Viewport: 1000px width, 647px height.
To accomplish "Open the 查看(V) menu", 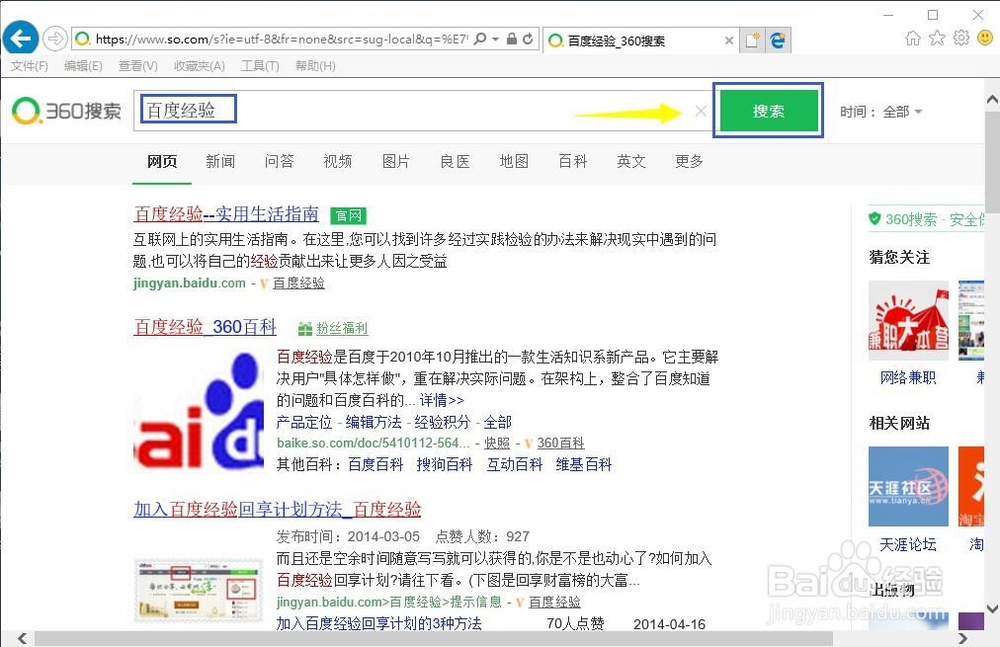I will click(138, 66).
